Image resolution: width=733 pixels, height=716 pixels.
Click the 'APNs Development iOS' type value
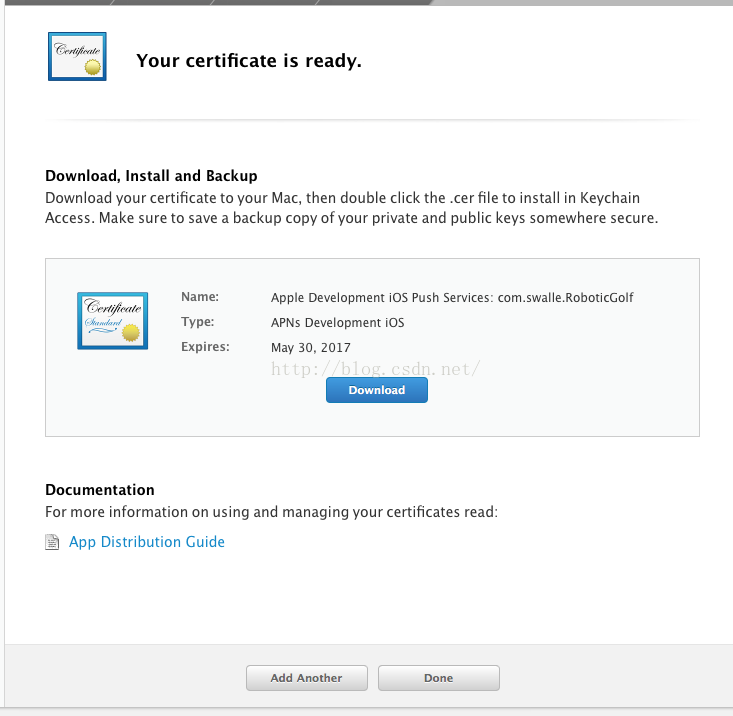(x=338, y=323)
